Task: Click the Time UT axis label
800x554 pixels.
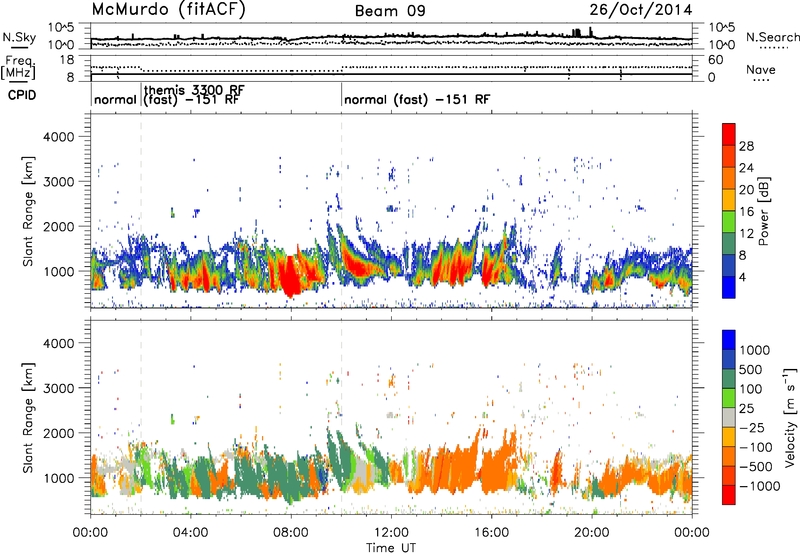Action: point(391,548)
